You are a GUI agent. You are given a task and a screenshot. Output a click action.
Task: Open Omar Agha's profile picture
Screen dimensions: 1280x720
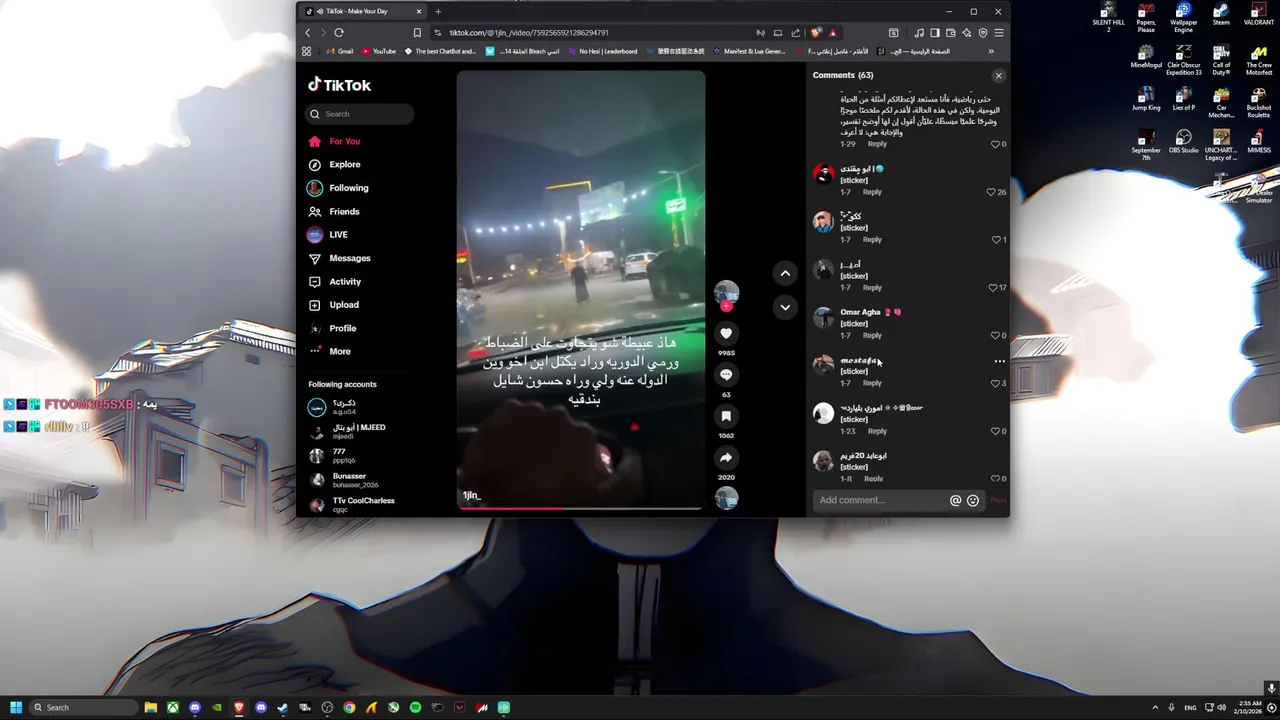point(823,318)
